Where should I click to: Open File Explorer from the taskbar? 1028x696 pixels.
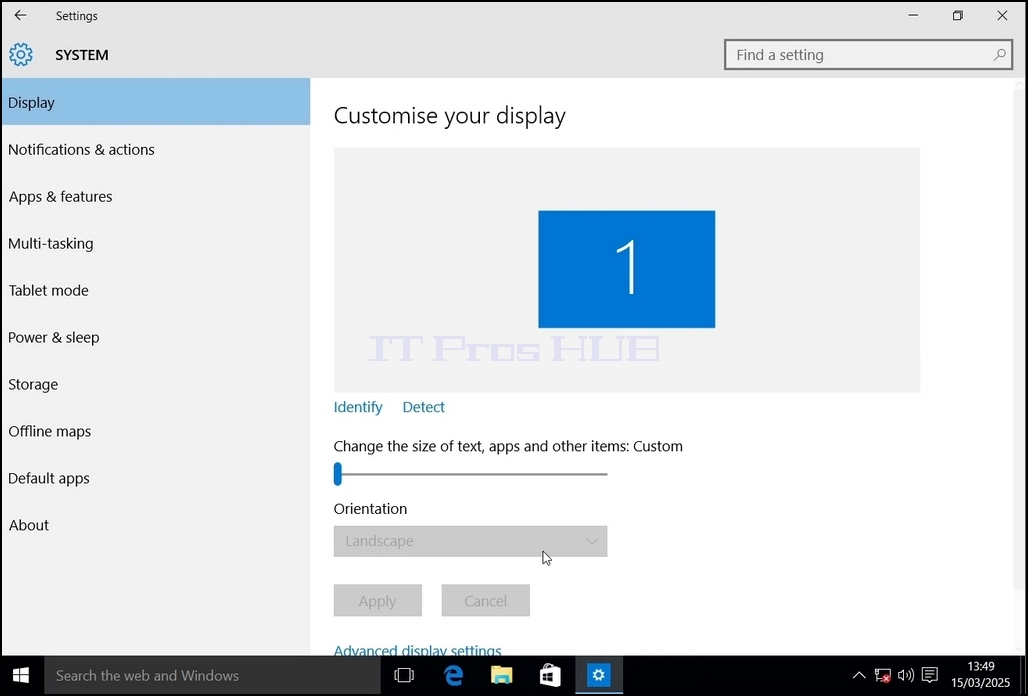pyautogui.click(x=502, y=675)
